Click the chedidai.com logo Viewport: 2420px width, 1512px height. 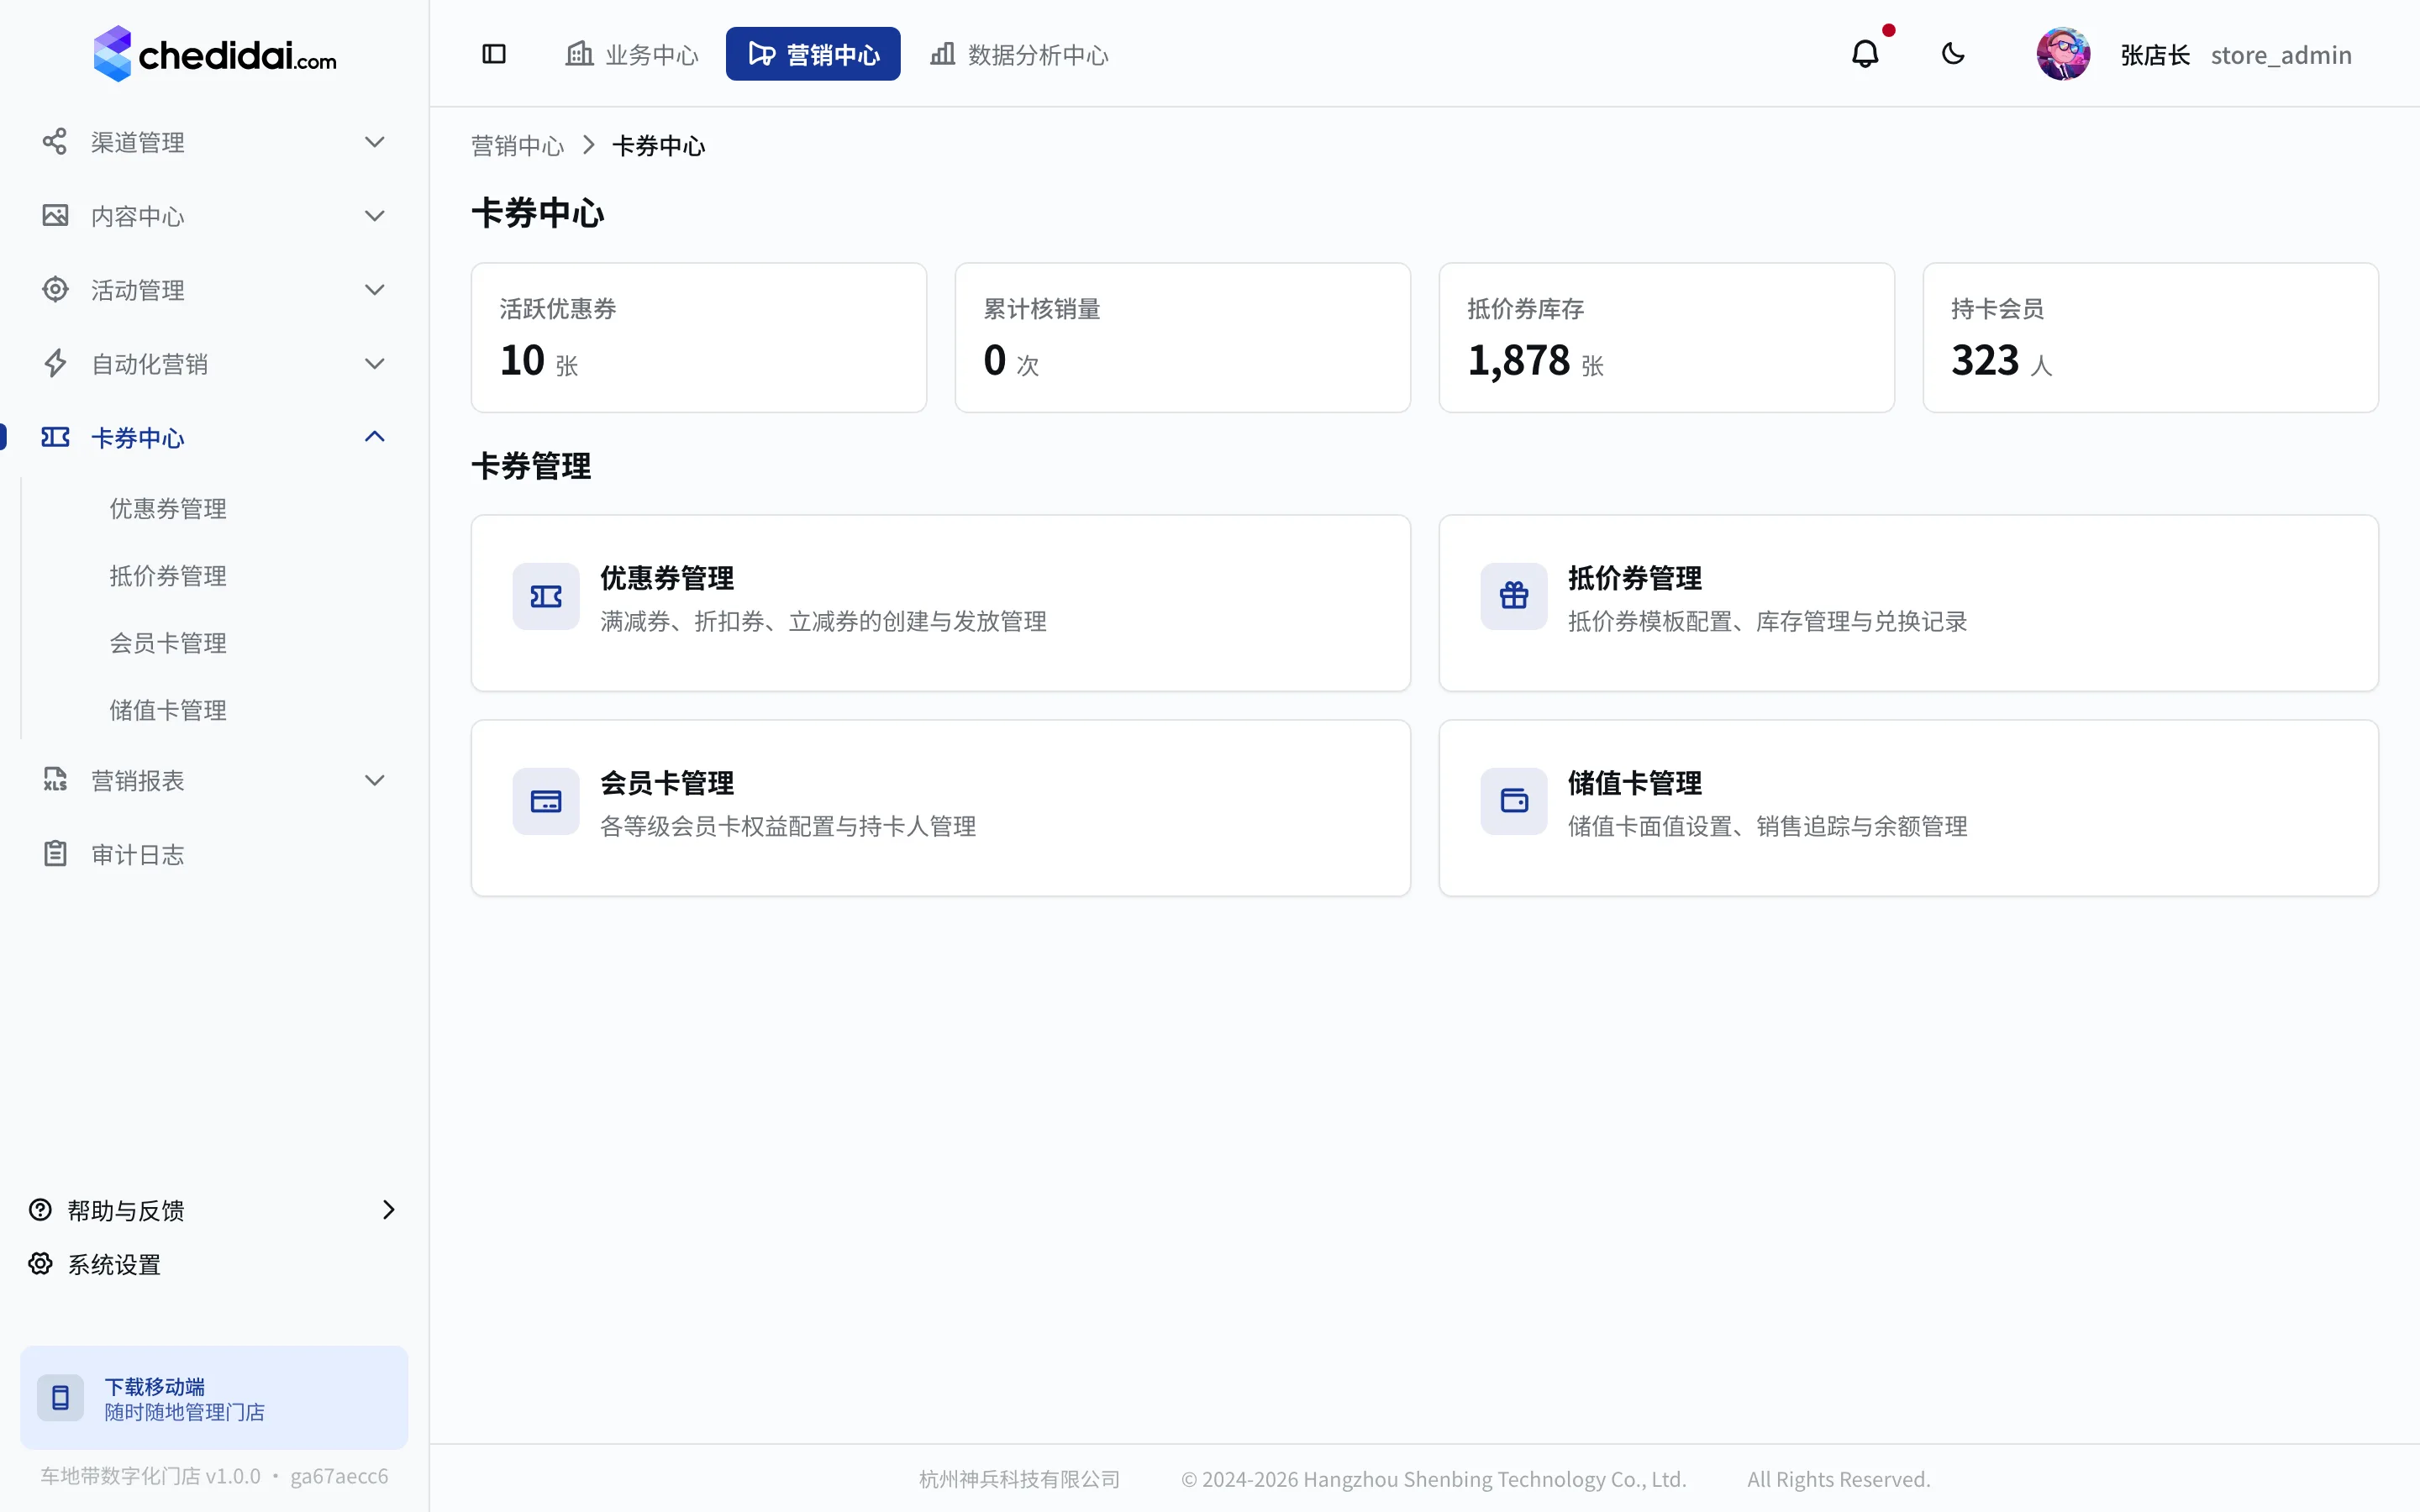pyautogui.click(x=215, y=54)
